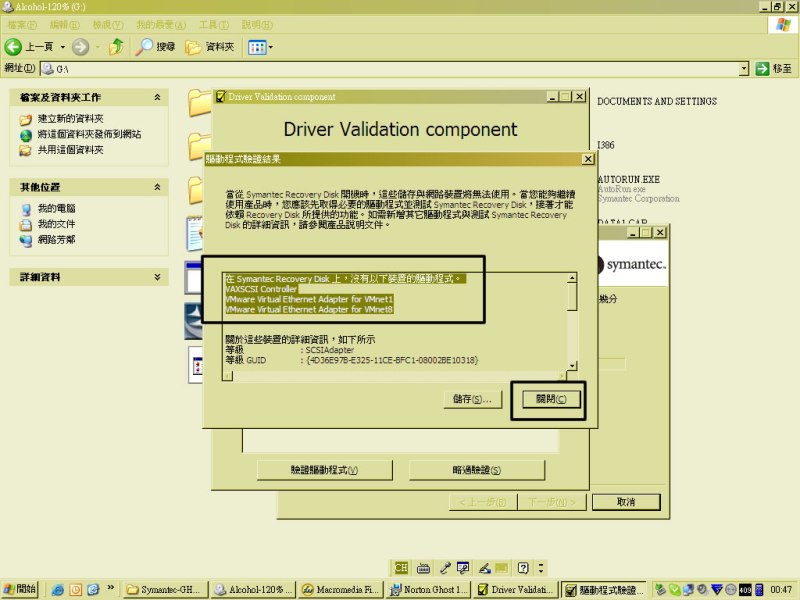
Task: Select VMware Virtual Ethernet Adapter for VMnet8 line
Action: point(309,310)
